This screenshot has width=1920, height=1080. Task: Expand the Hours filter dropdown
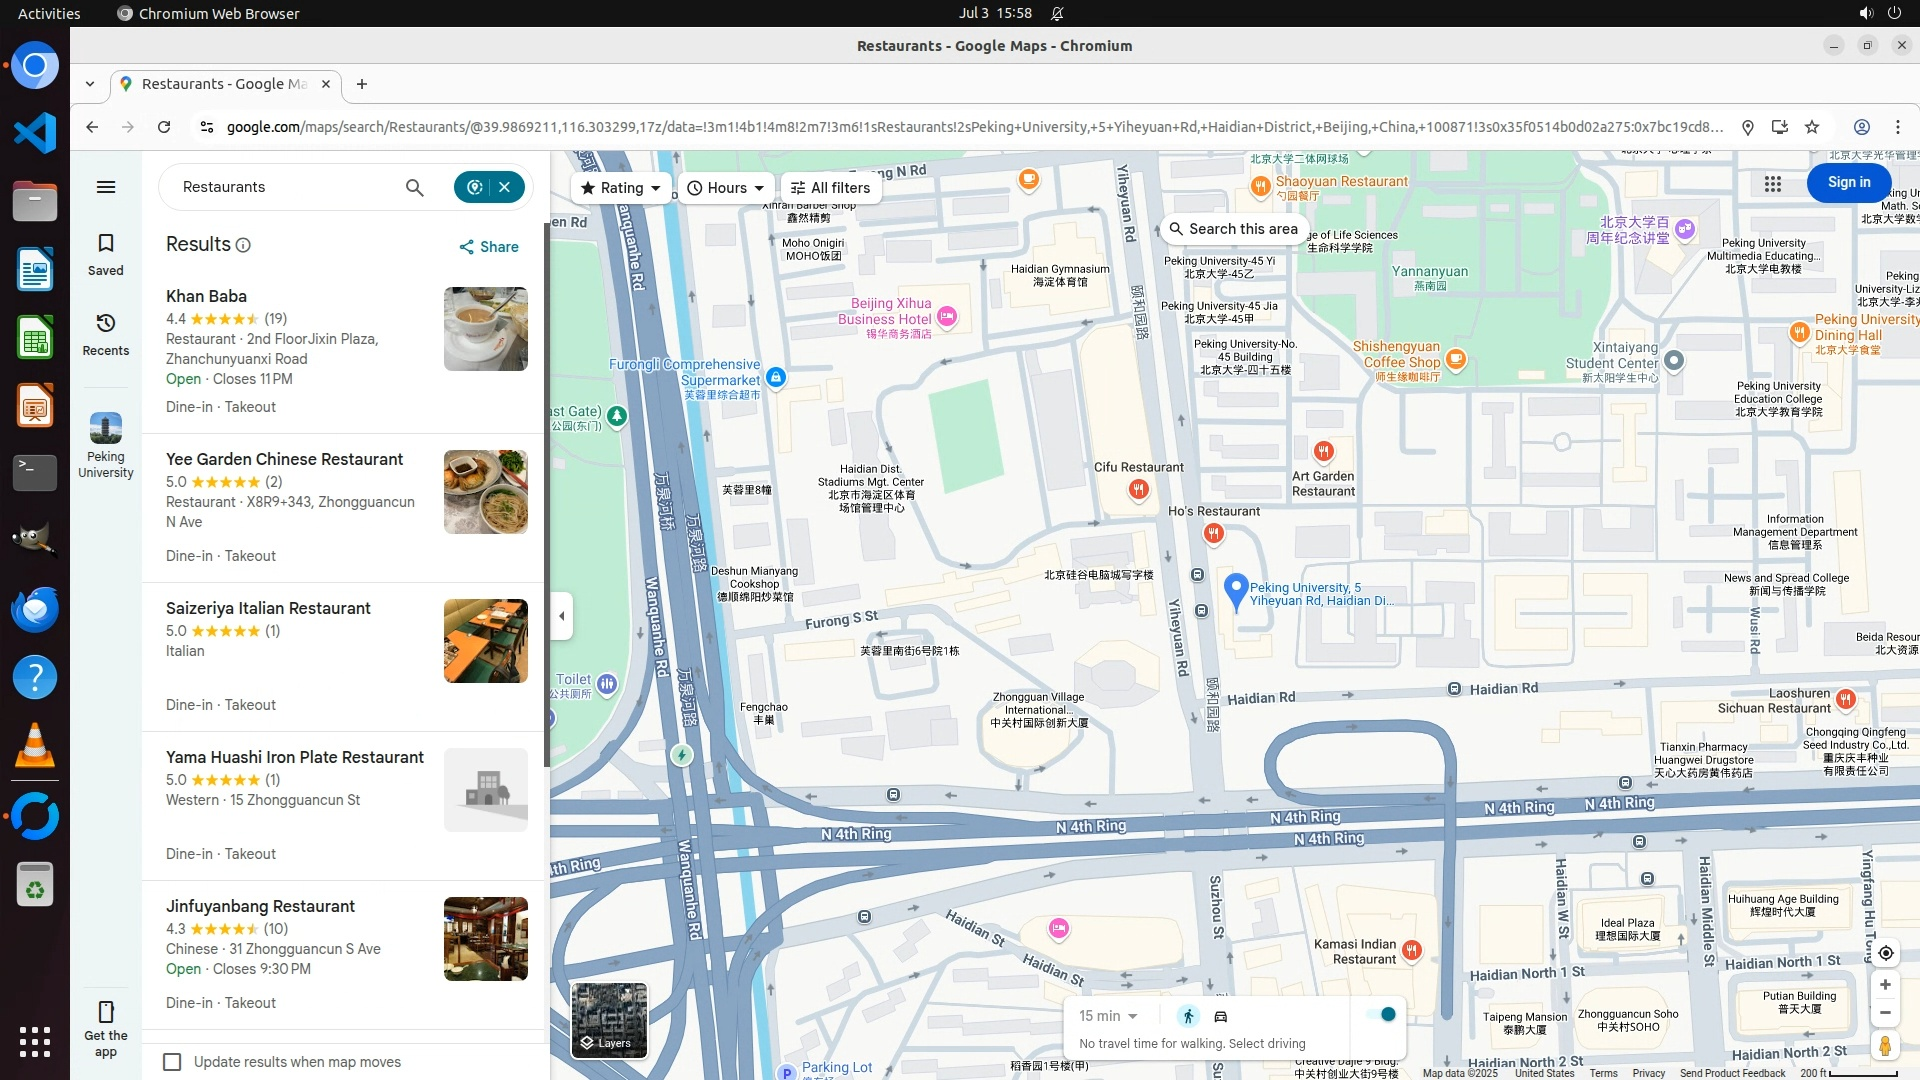[x=727, y=188]
